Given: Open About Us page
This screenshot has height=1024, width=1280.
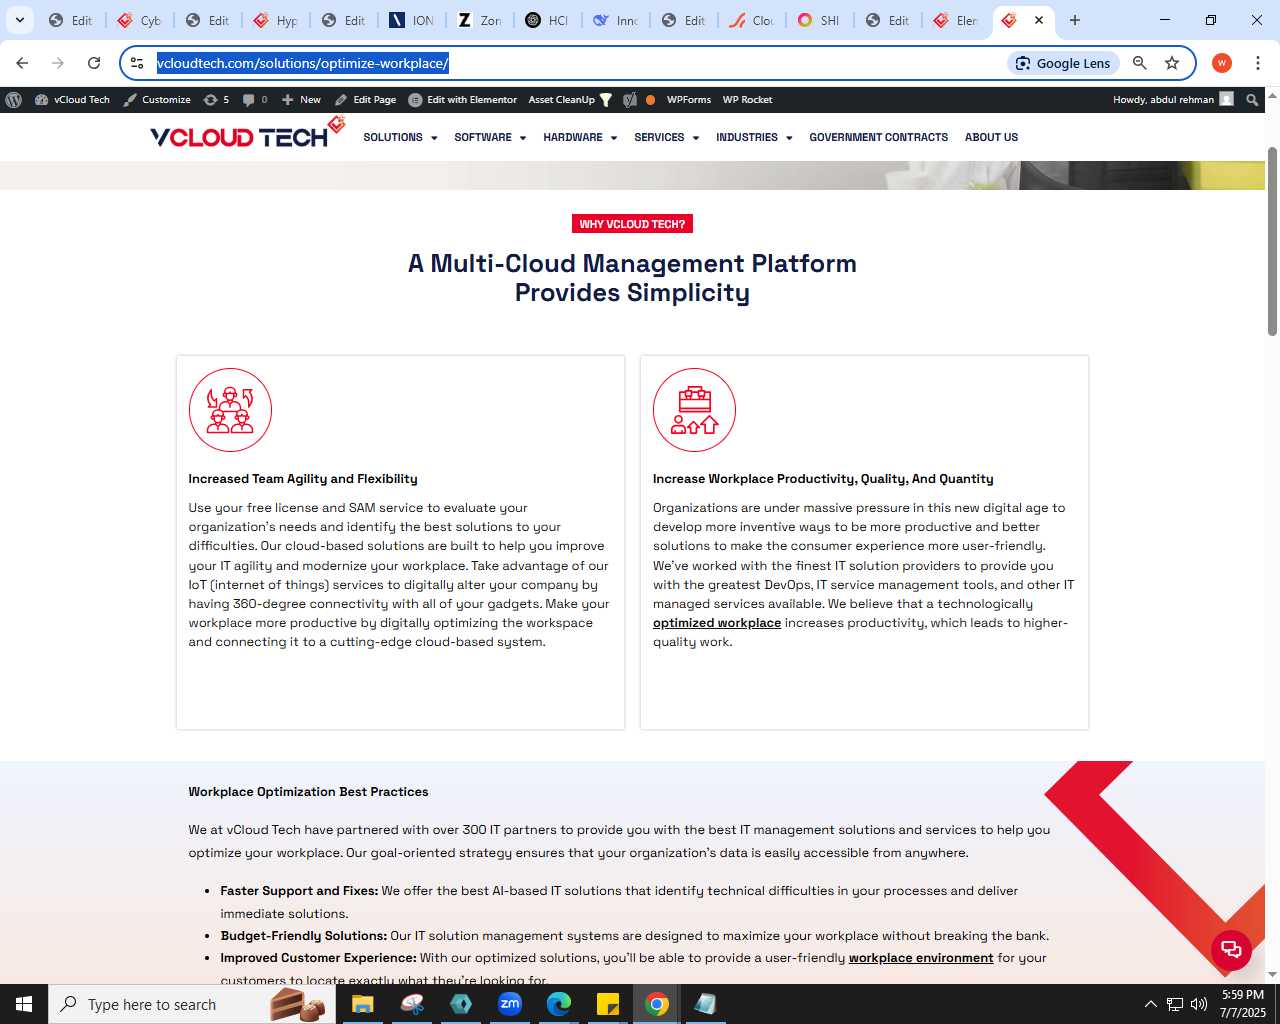Looking at the screenshot, I should click(x=991, y=138).
